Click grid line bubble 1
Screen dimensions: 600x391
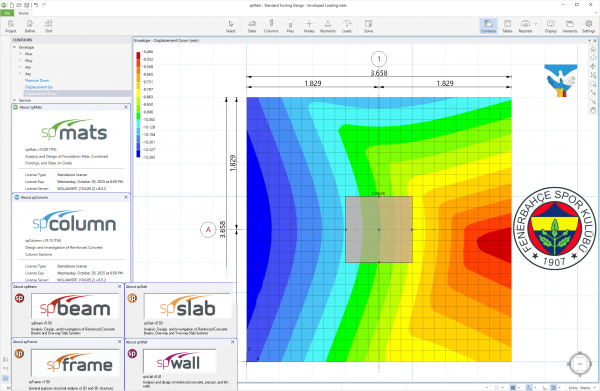pyautogui.click(x=379, y=59)
